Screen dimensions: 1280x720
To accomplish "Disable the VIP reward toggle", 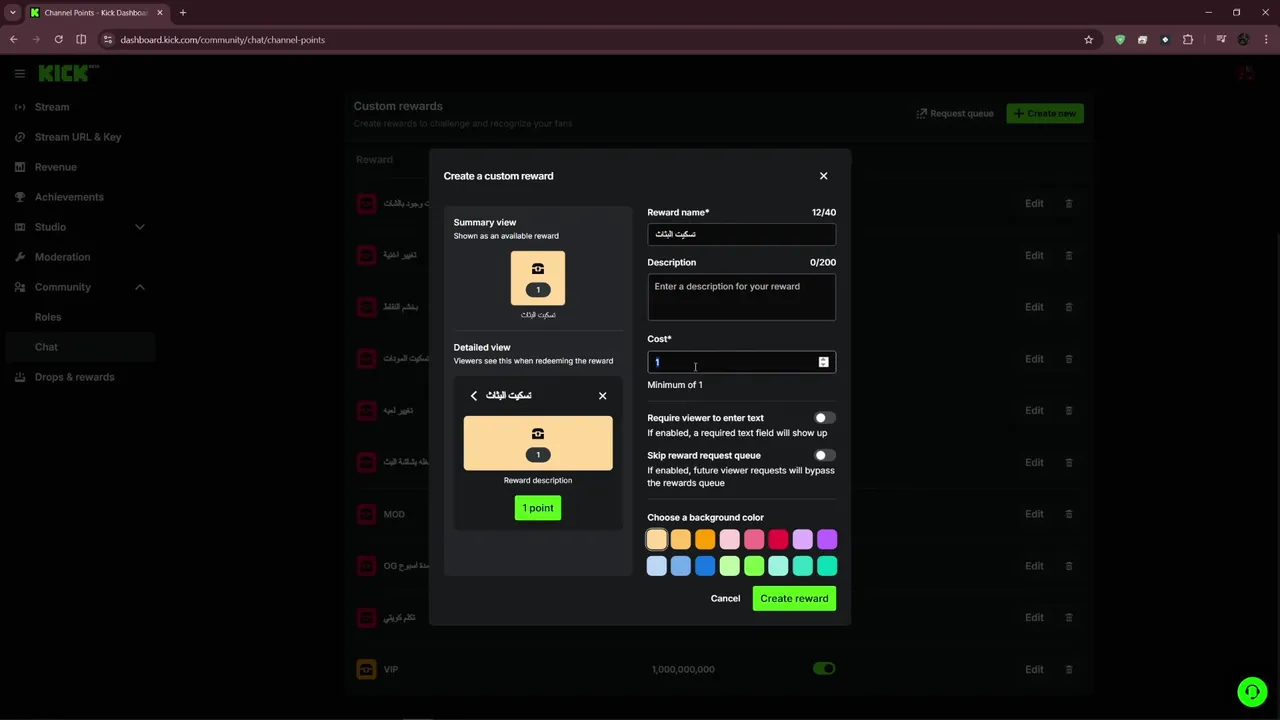I will pos(824,668).
